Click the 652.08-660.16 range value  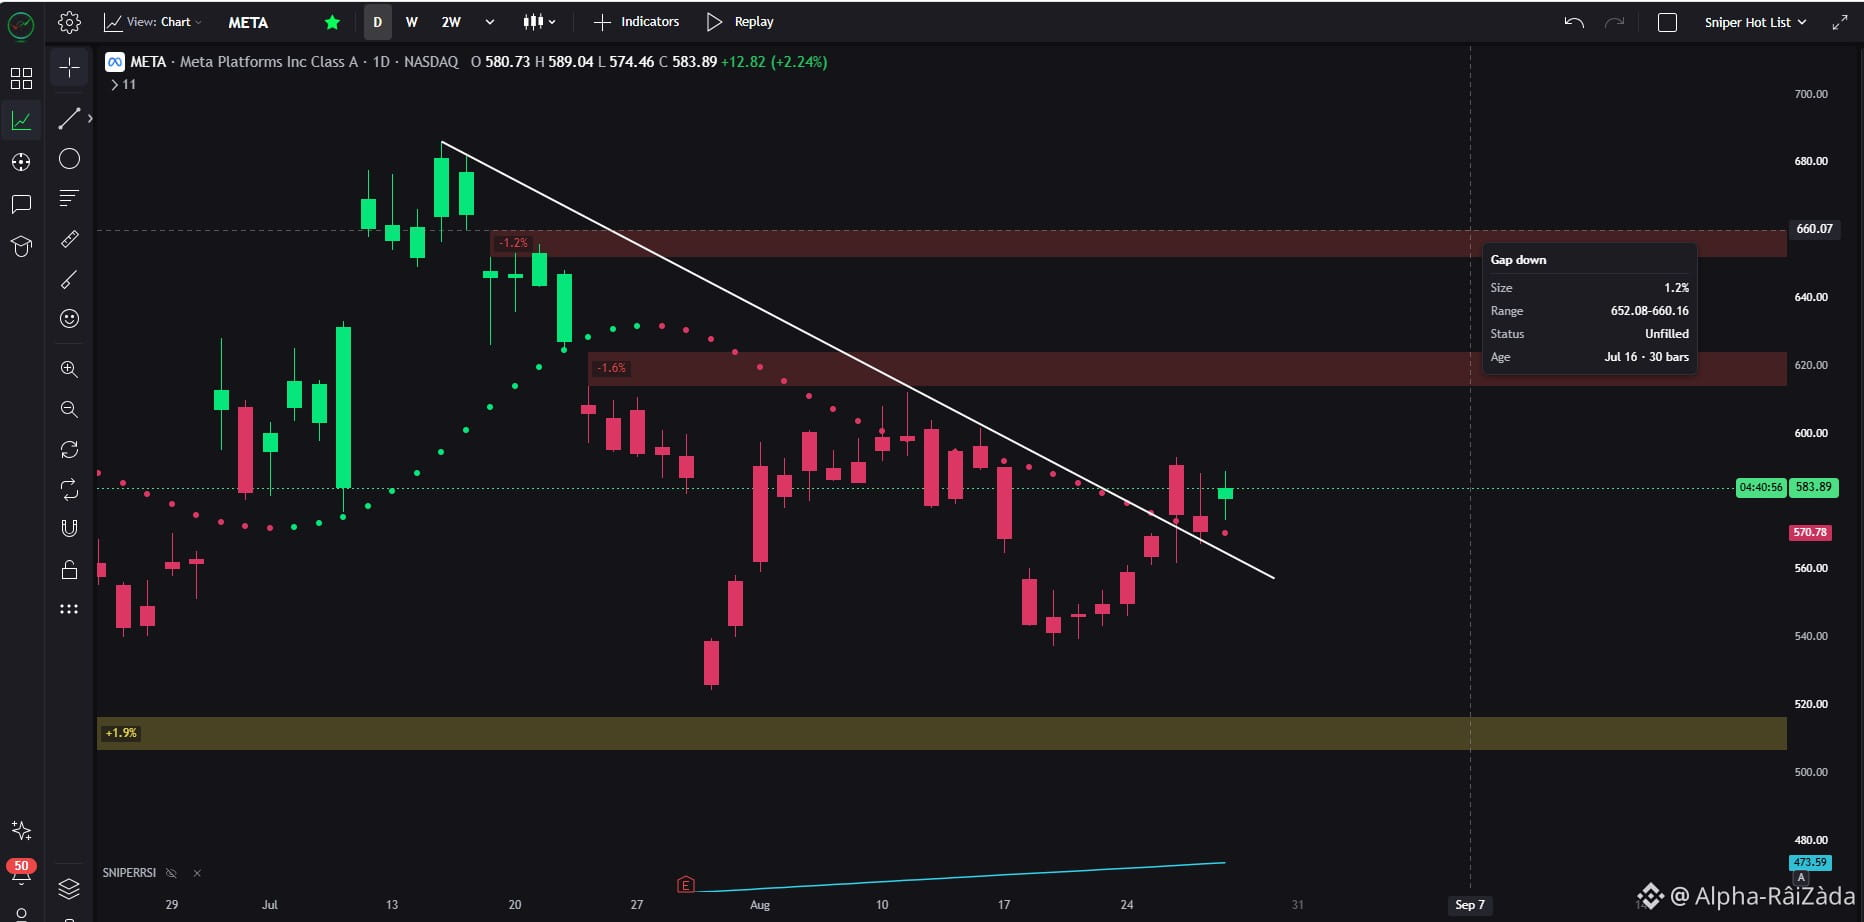click(1649, 311)
